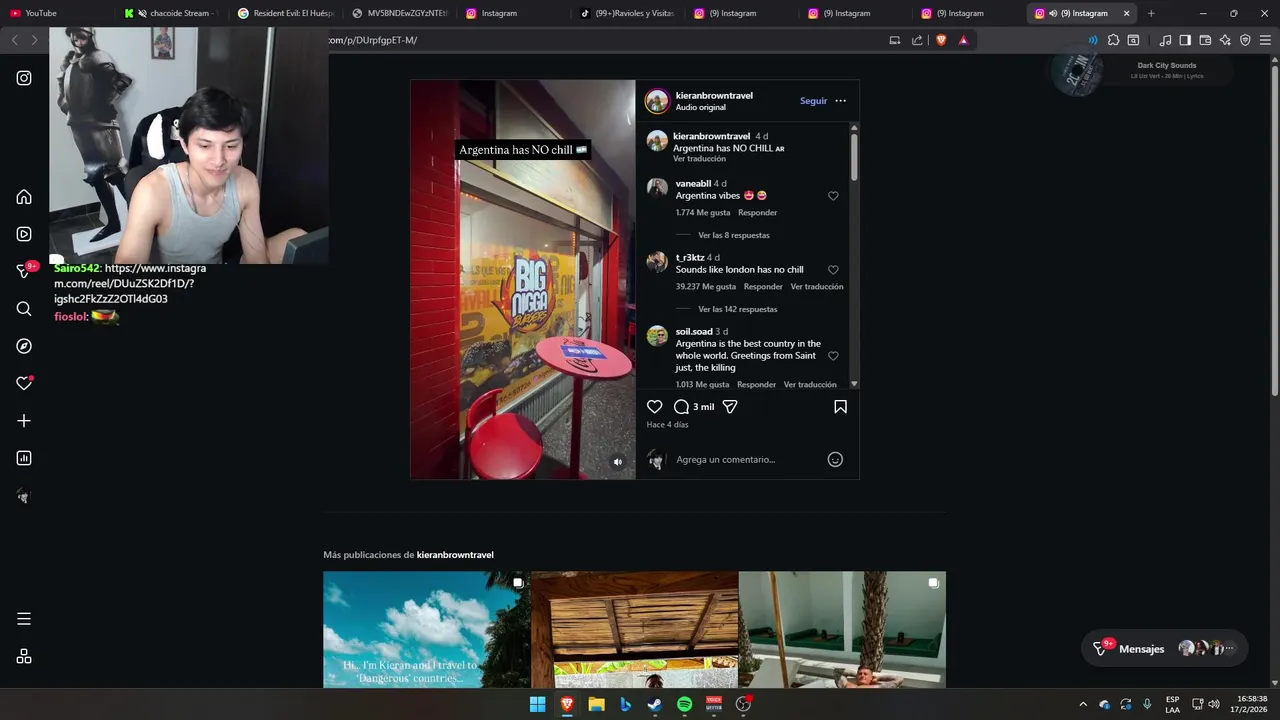This screenshot has height=720, width=1280.
Task: Like soil.soad's comment
Action: tap(833, 356)
